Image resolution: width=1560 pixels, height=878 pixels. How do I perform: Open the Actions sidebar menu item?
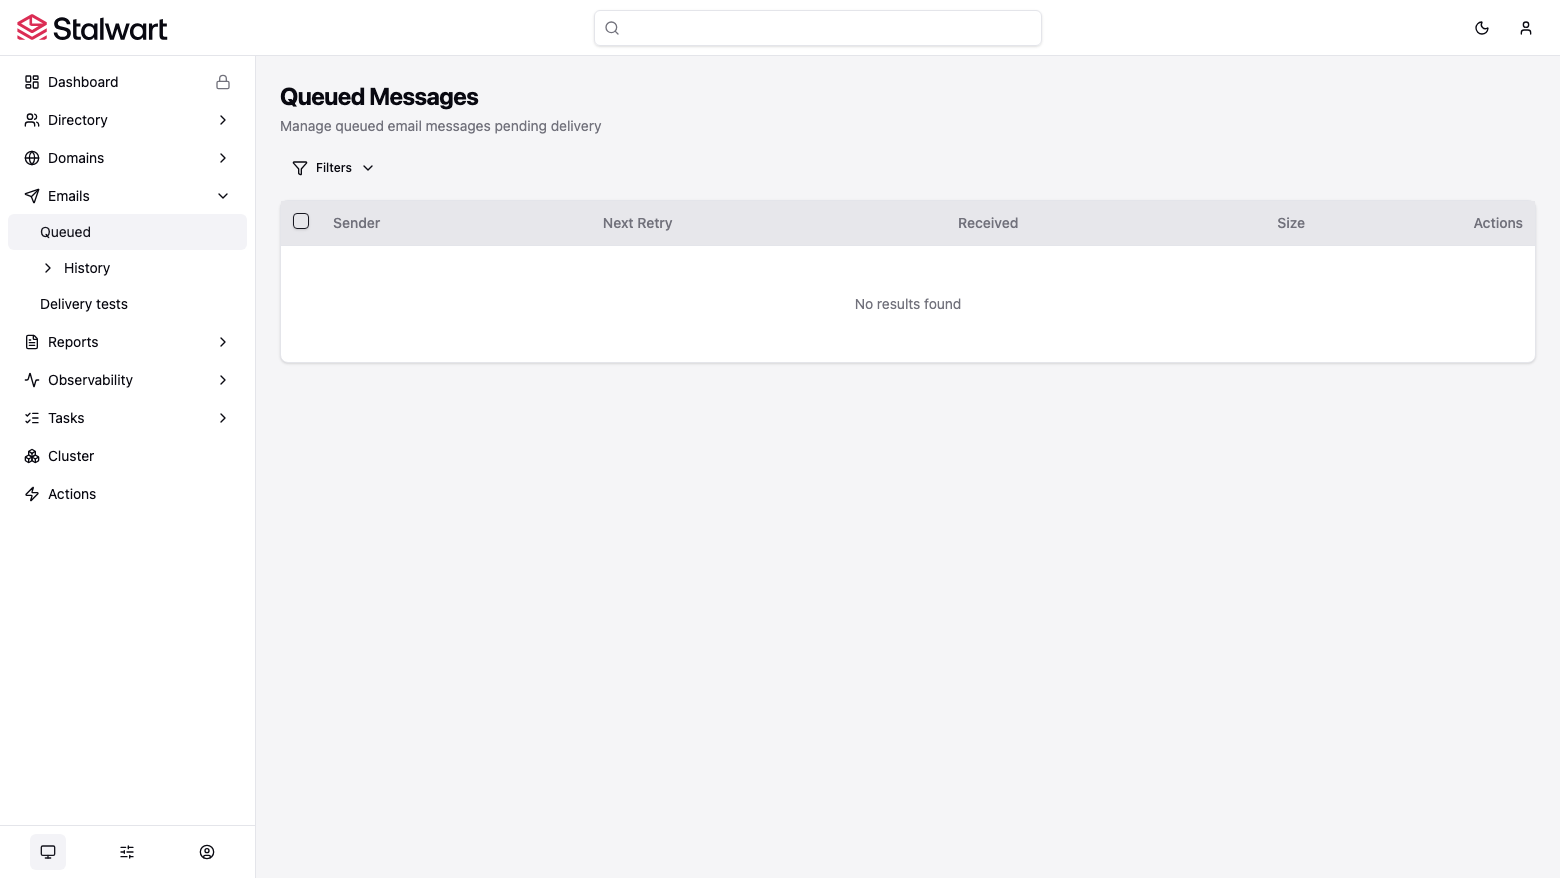coord(127,494)
